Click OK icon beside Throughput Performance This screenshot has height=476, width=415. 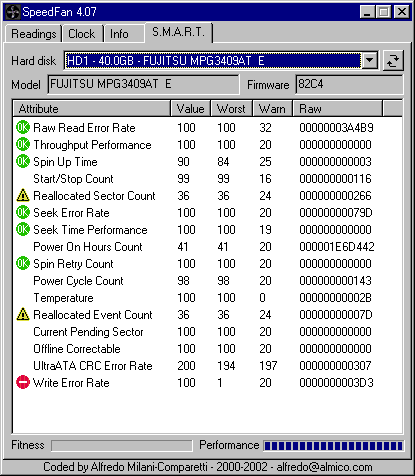coord(23,145)
